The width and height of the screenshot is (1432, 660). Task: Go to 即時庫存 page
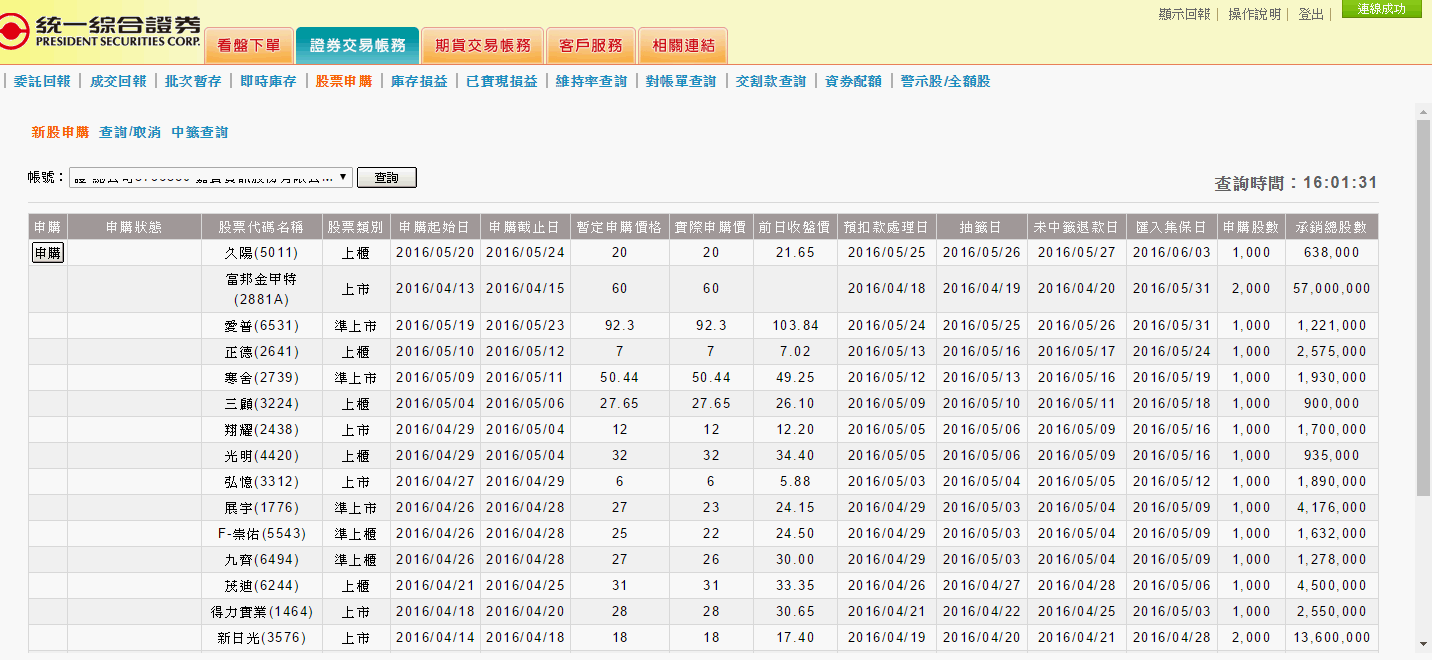point(268,82)
